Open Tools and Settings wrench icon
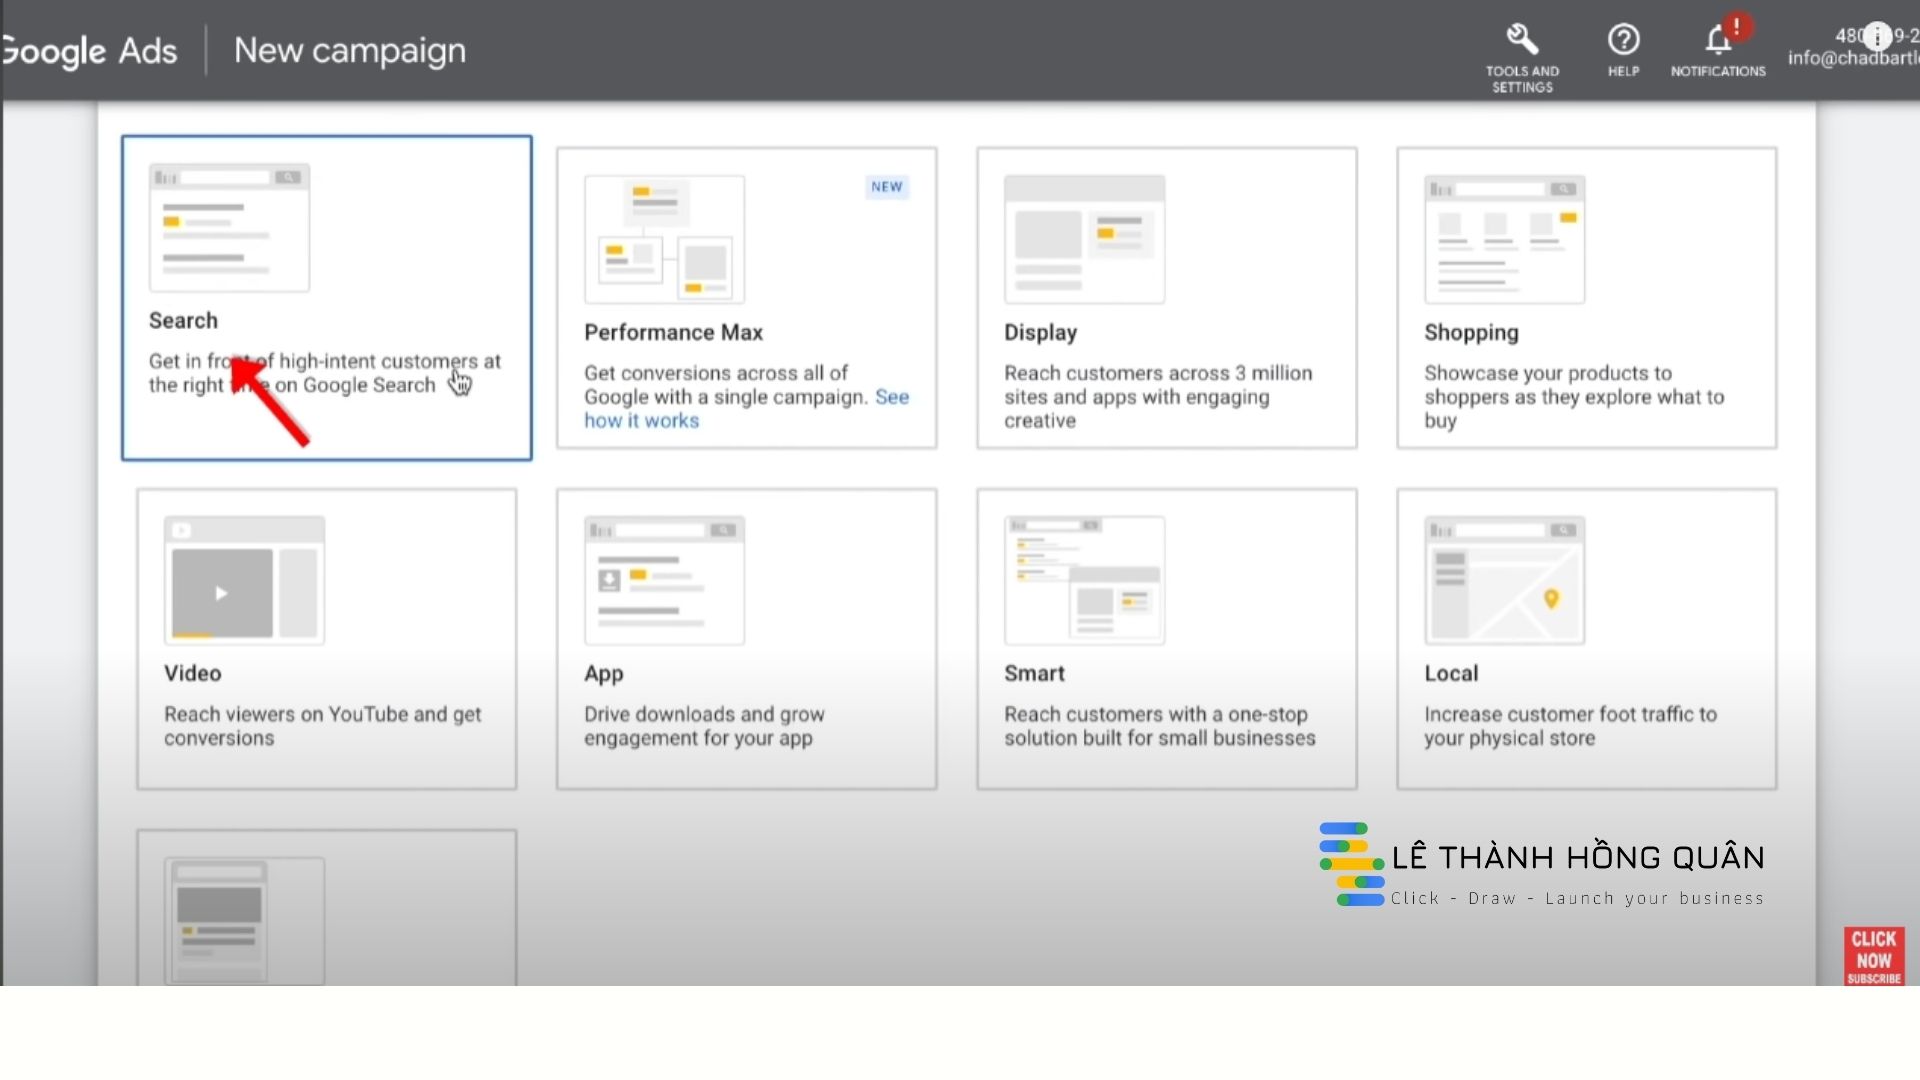 [1522, 40]
